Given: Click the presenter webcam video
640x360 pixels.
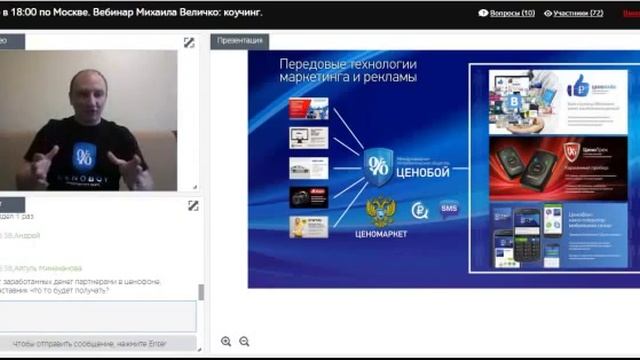Looking at the screenshot, I should [89, 120].
